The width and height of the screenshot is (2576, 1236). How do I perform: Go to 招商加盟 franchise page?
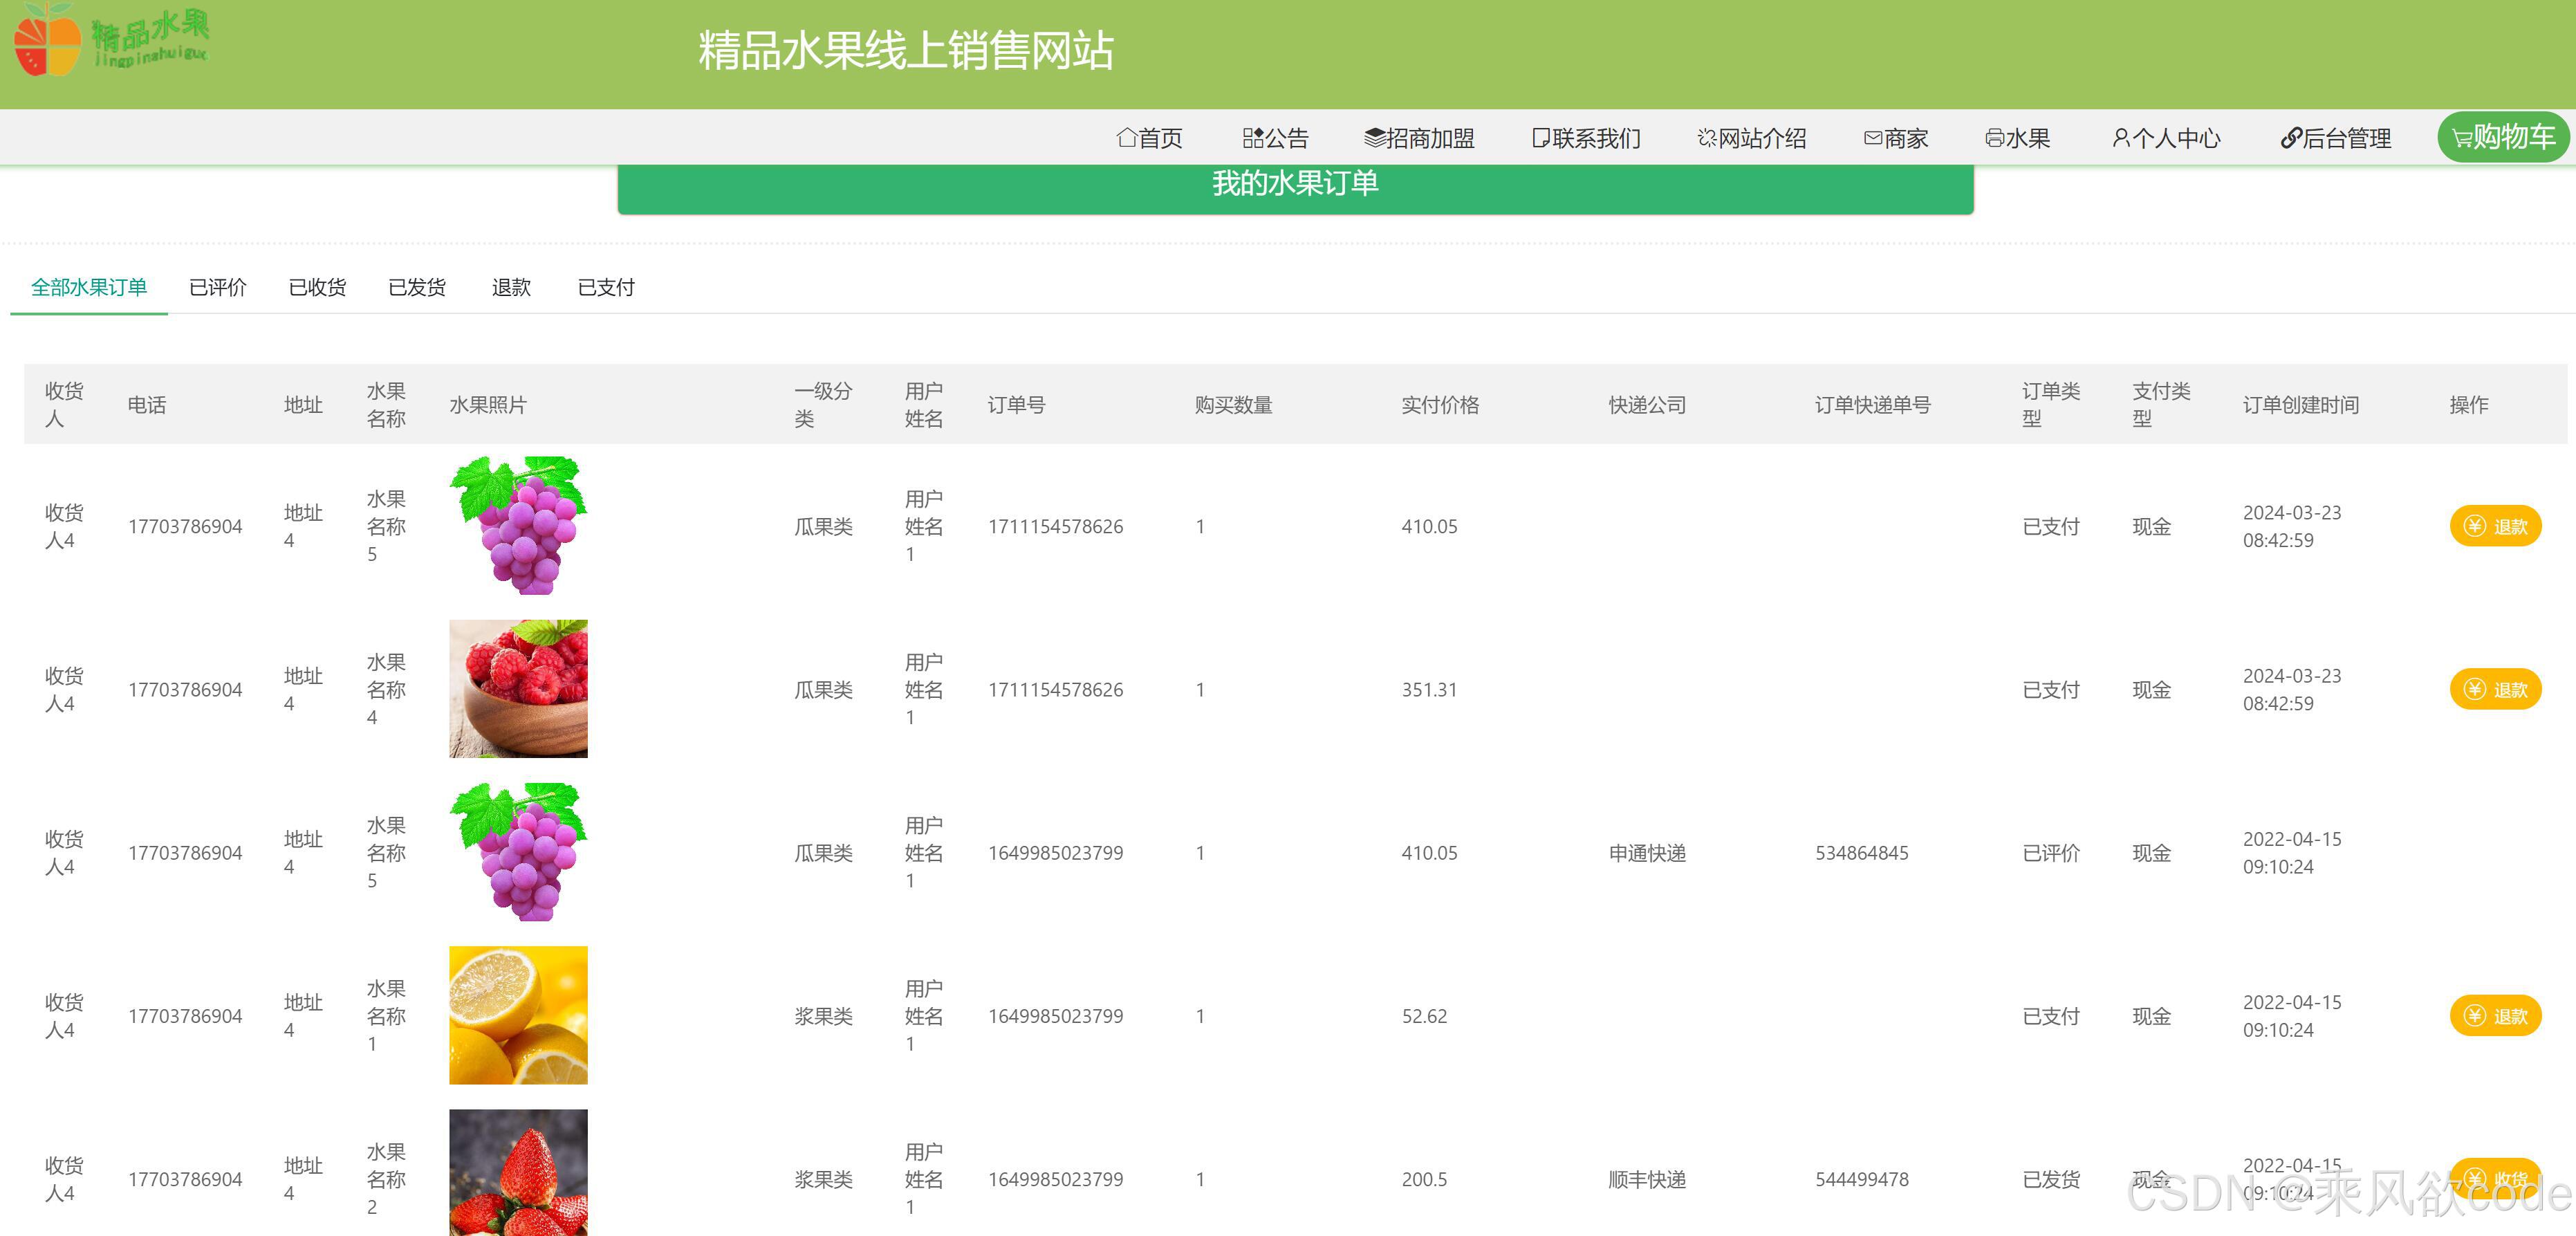click(1419, 138)
